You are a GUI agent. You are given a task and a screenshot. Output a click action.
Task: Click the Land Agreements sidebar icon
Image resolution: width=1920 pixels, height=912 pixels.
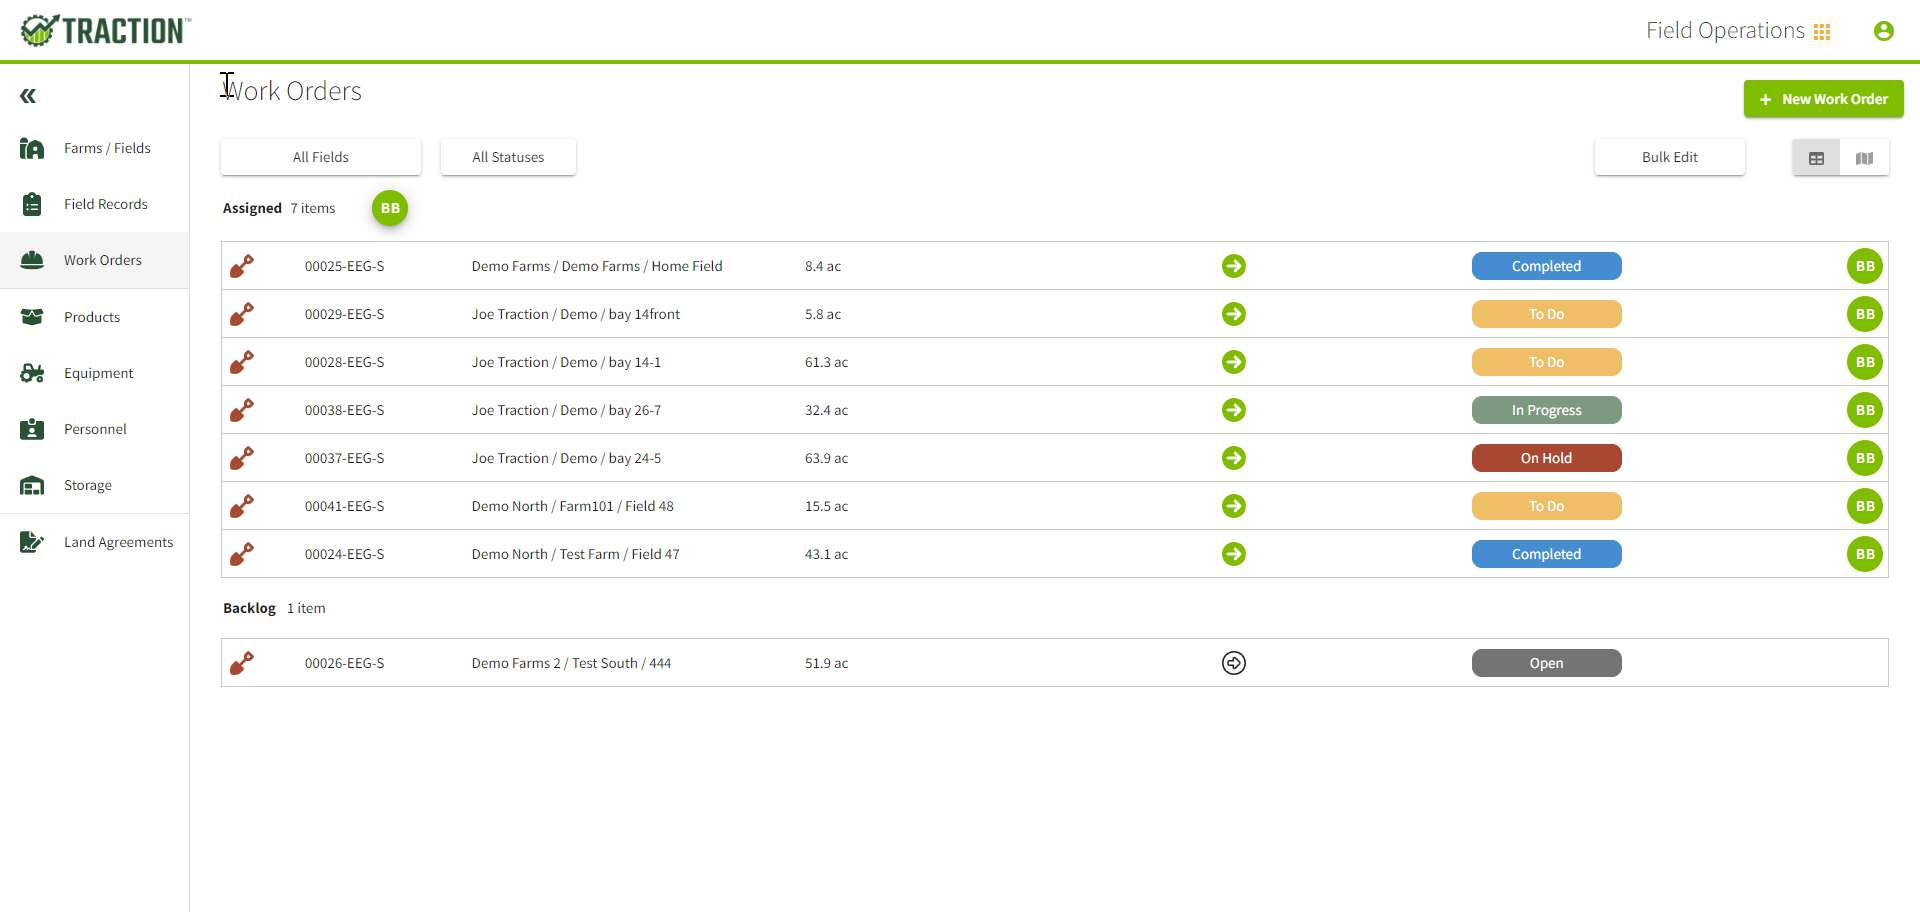coord(32,542)
